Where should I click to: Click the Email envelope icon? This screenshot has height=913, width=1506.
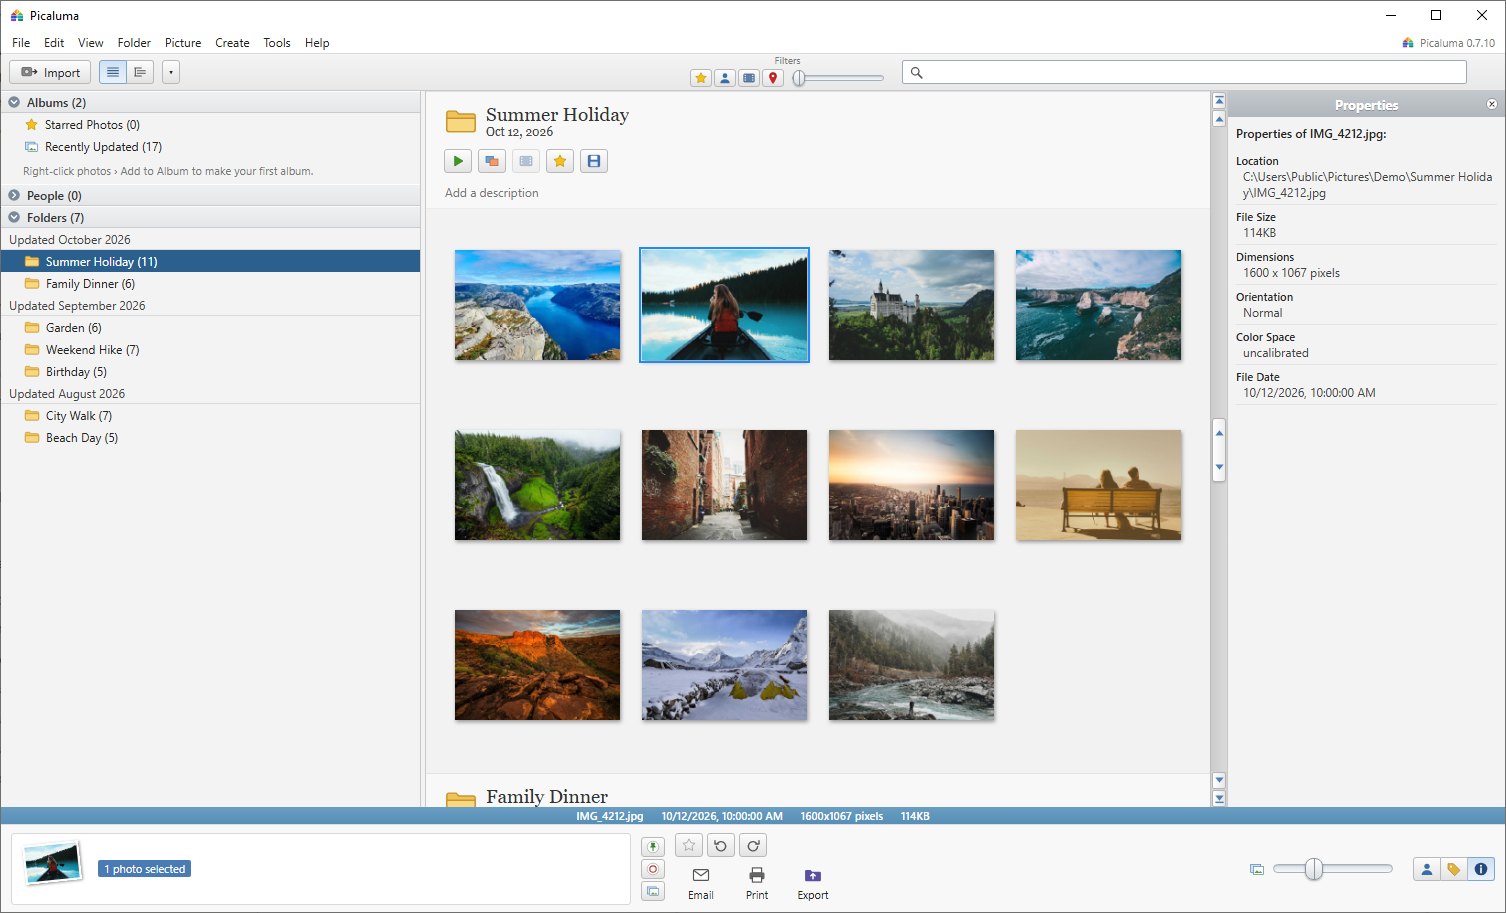pos(701,876)
